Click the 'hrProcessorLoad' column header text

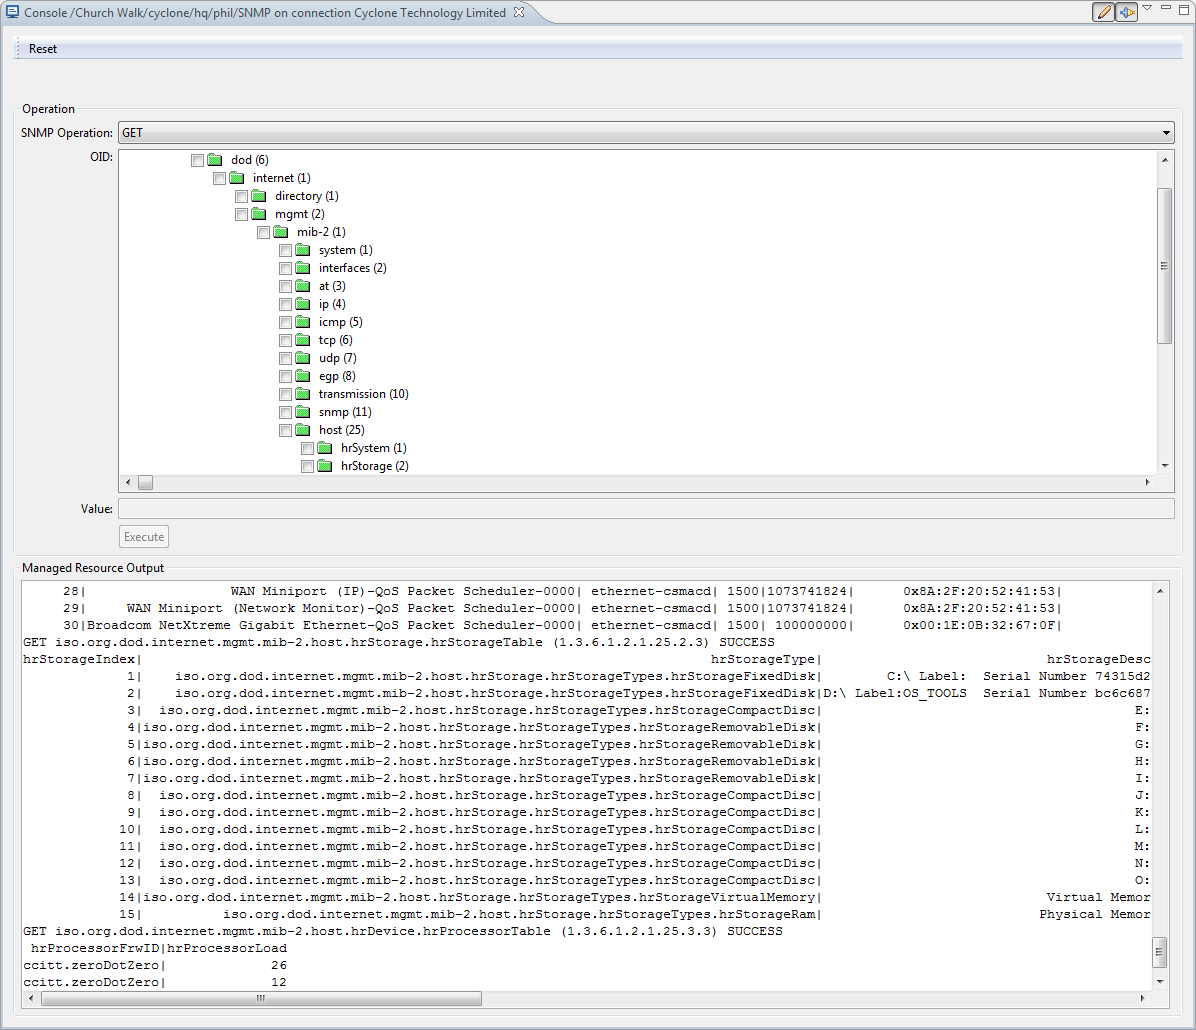click(x=227, y=948)
